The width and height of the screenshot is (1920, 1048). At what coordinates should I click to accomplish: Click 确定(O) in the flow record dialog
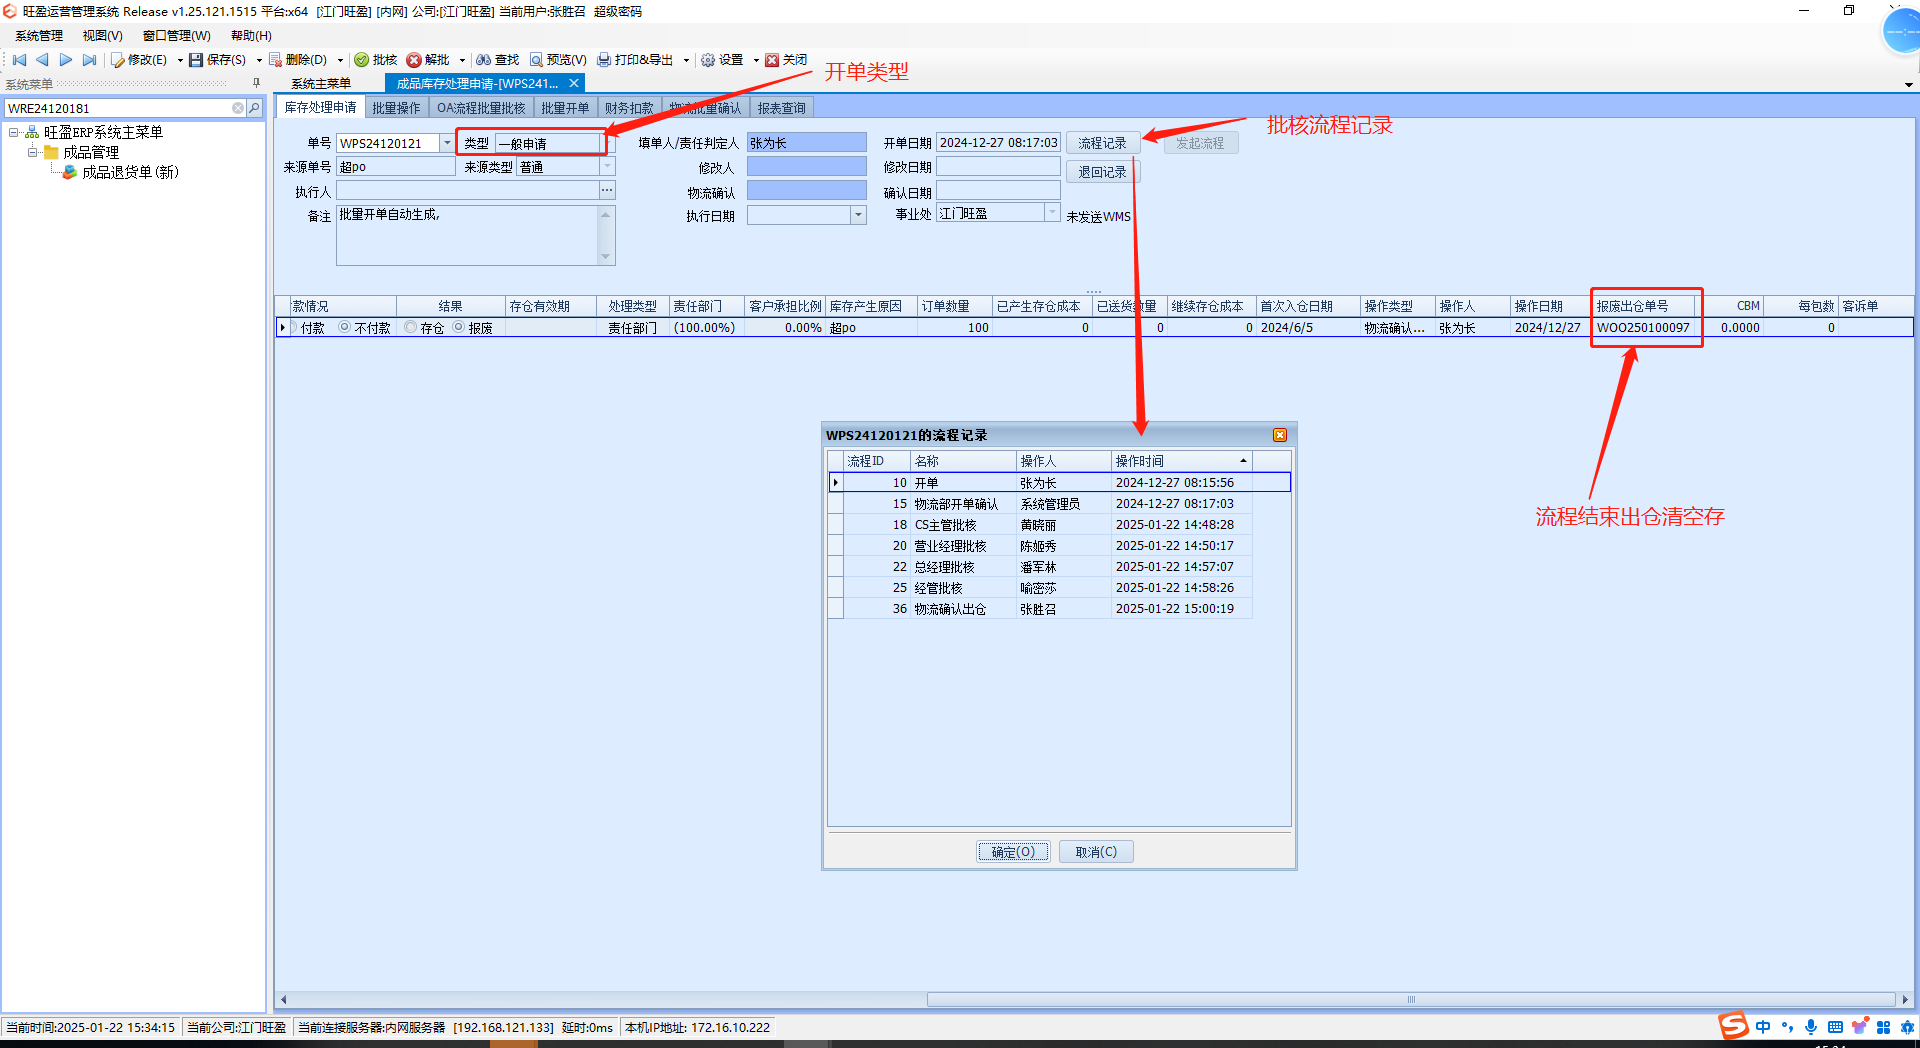[x=1013, y=852]
